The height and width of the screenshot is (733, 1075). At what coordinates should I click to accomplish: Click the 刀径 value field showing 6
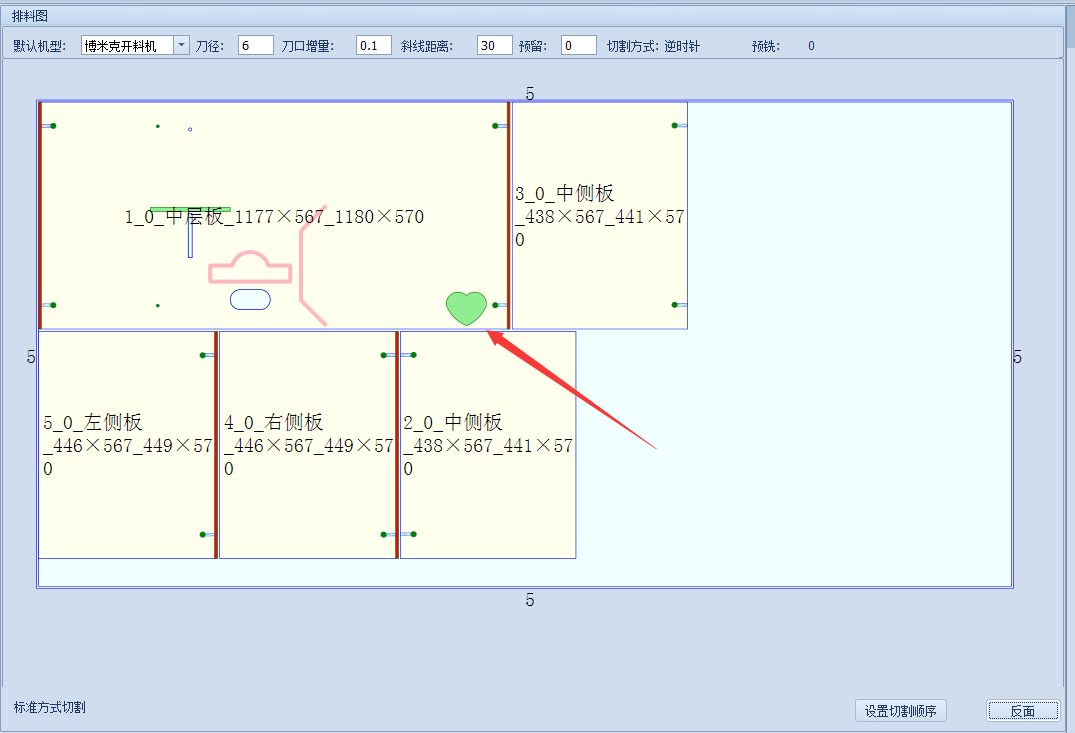tap(255, 44)
